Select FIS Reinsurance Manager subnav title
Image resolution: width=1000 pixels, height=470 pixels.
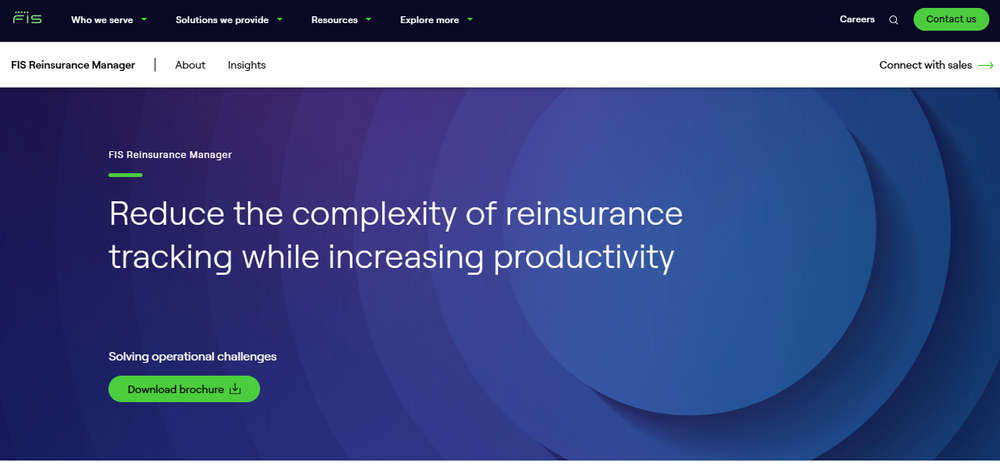point(73,65)
